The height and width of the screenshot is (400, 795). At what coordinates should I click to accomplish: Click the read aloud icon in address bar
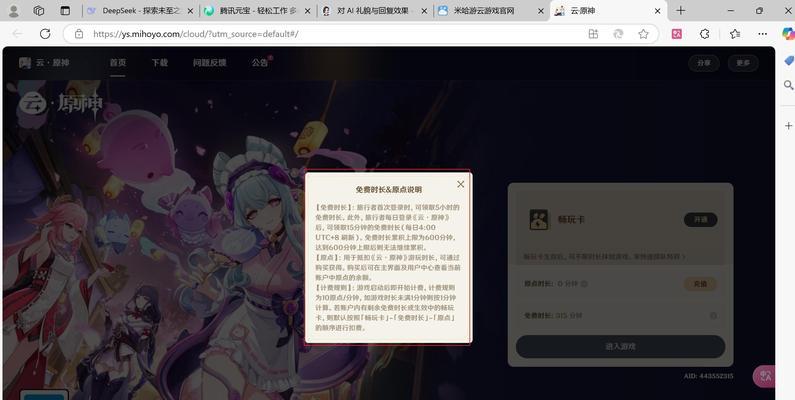(618, 34)
